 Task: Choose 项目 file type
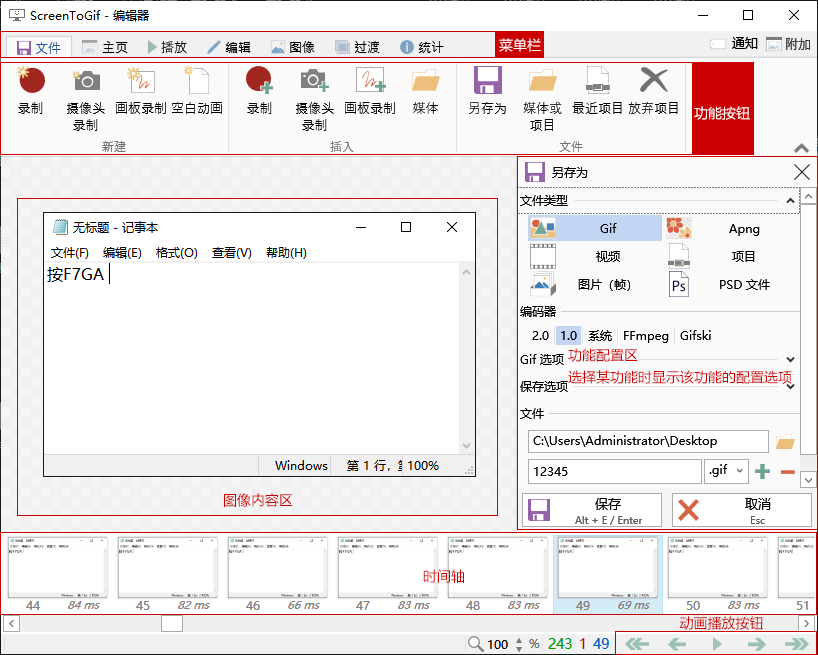click(x=731, y=256)
